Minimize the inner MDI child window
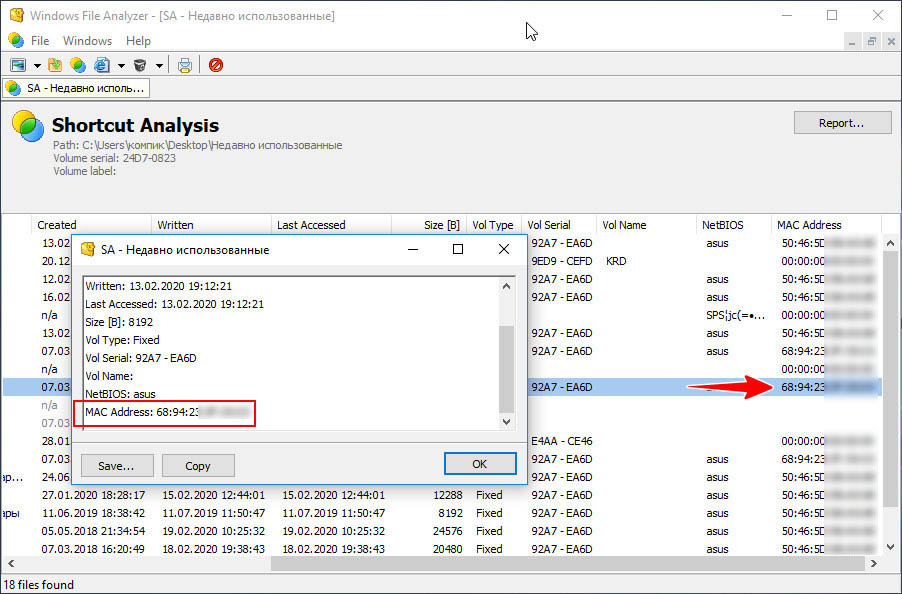 (852, 41)
